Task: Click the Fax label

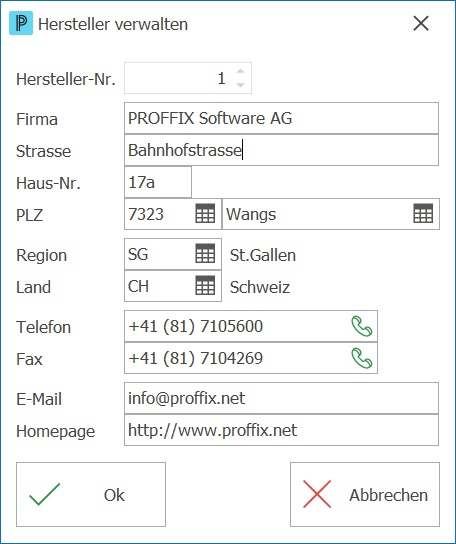Action: point(29,359)
